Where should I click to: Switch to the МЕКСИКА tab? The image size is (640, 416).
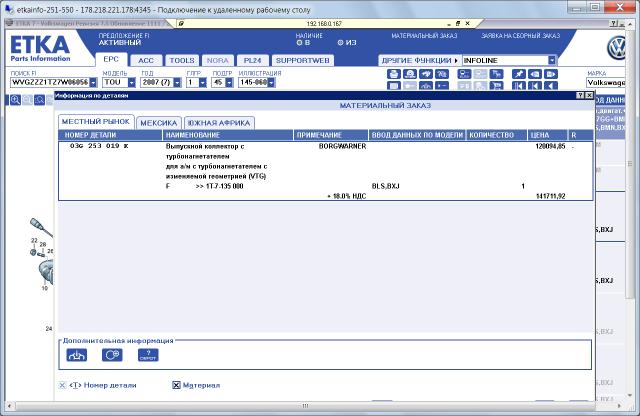coord(159,123)
